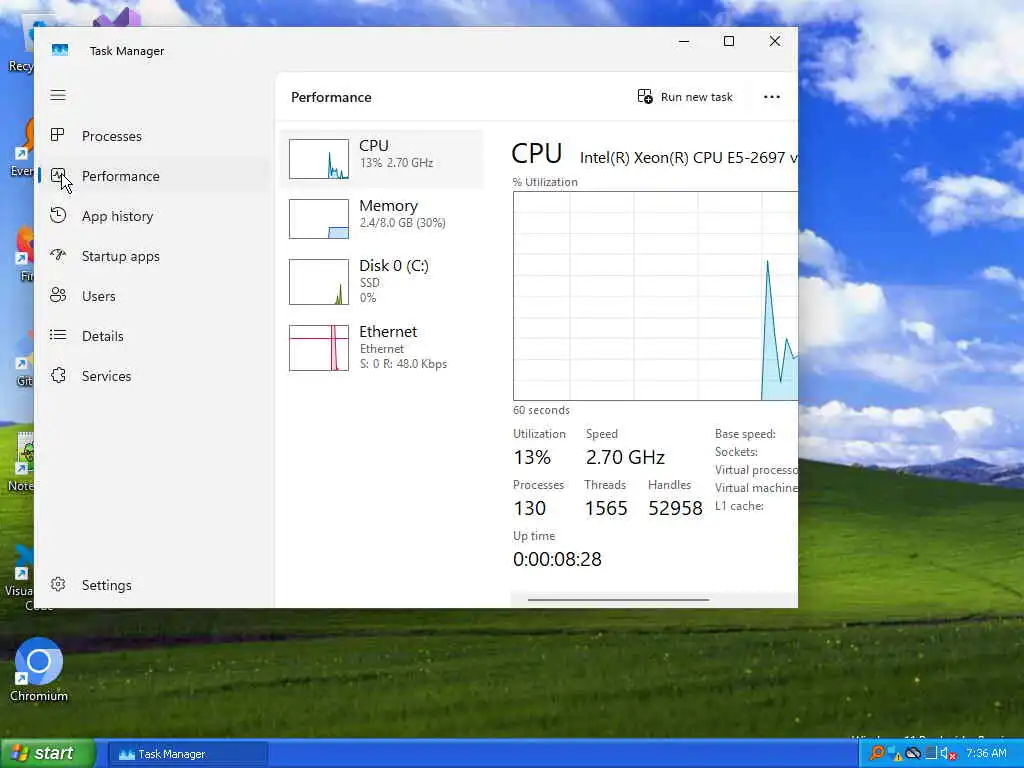Select the Disk 0 (C:) mini graph

coord(319,282)
